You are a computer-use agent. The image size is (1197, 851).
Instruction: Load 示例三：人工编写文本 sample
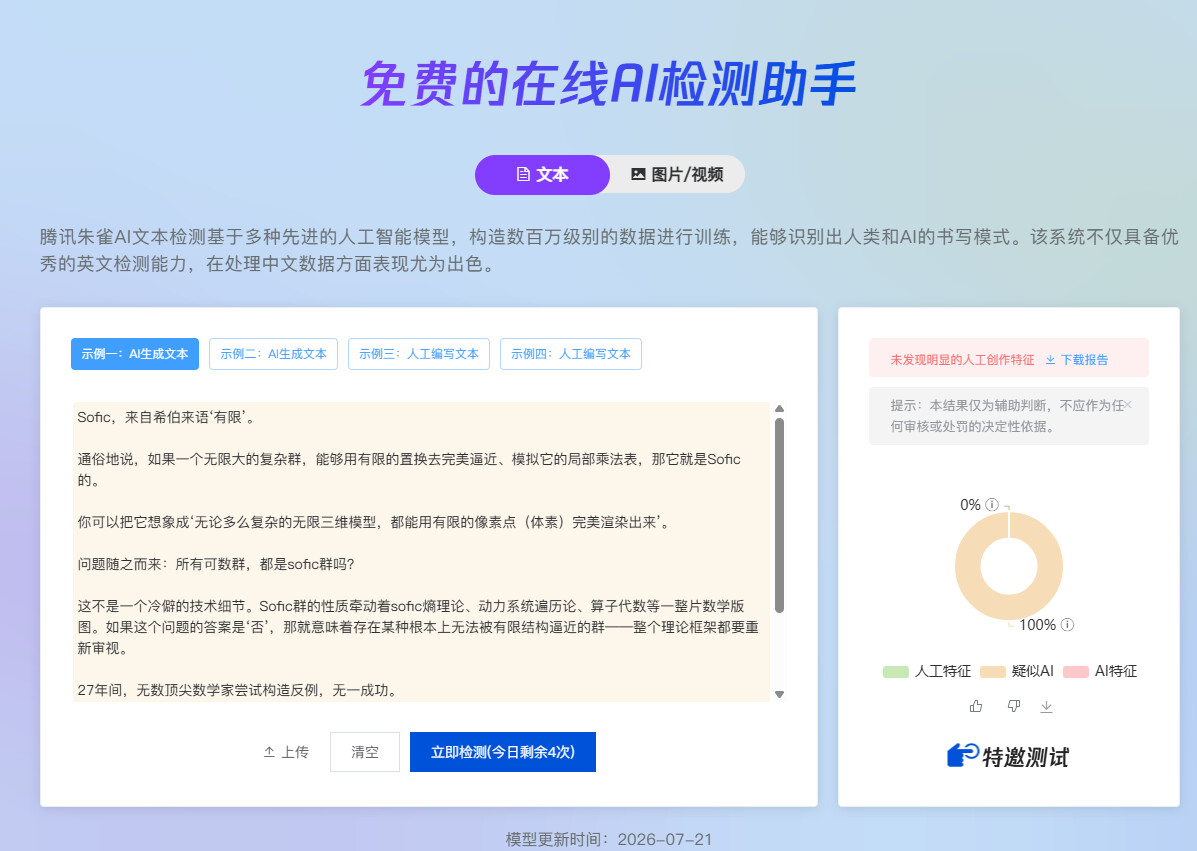click(x=418, y=354)
